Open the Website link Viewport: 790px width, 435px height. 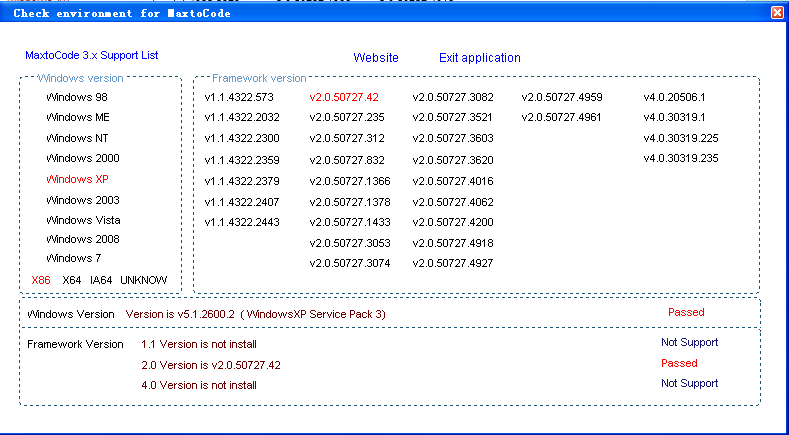(x=376, y=58)
